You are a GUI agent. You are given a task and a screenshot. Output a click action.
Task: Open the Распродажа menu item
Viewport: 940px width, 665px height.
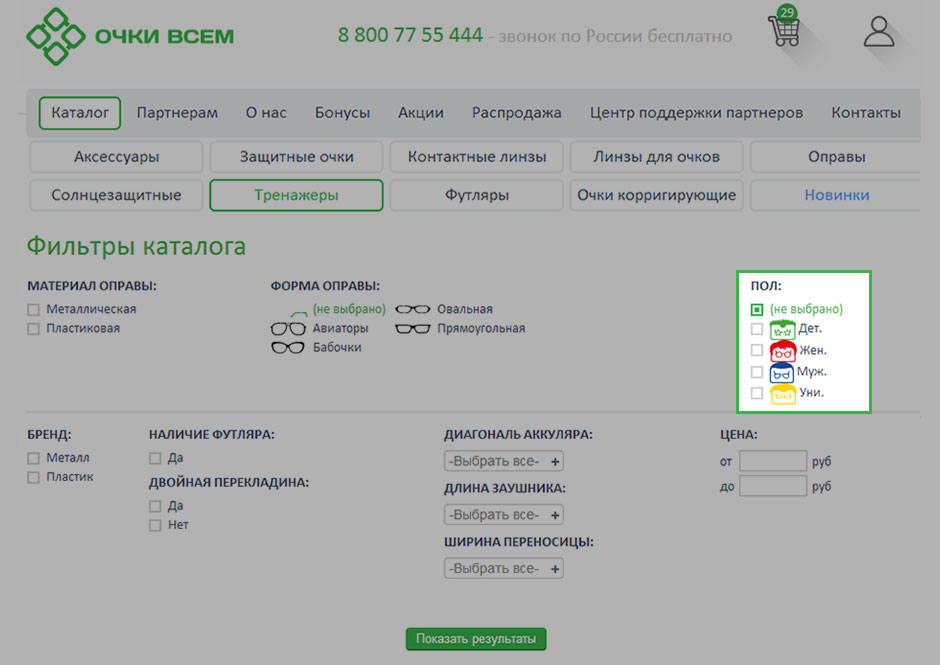click(x=516, y=113)
